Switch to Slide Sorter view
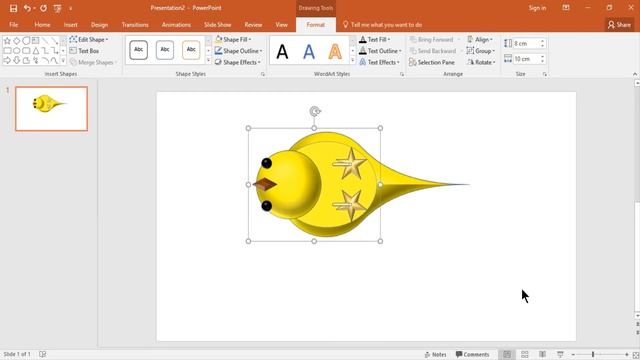 (524, 354)
